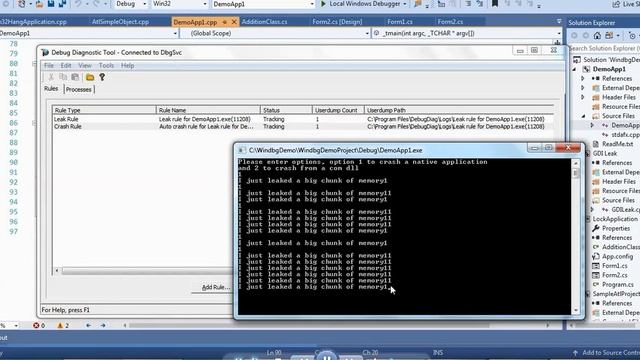Click Back arrow in Solution Explorer toolbar
Viewport: 640px width, 360px height.
click(574, 36)
